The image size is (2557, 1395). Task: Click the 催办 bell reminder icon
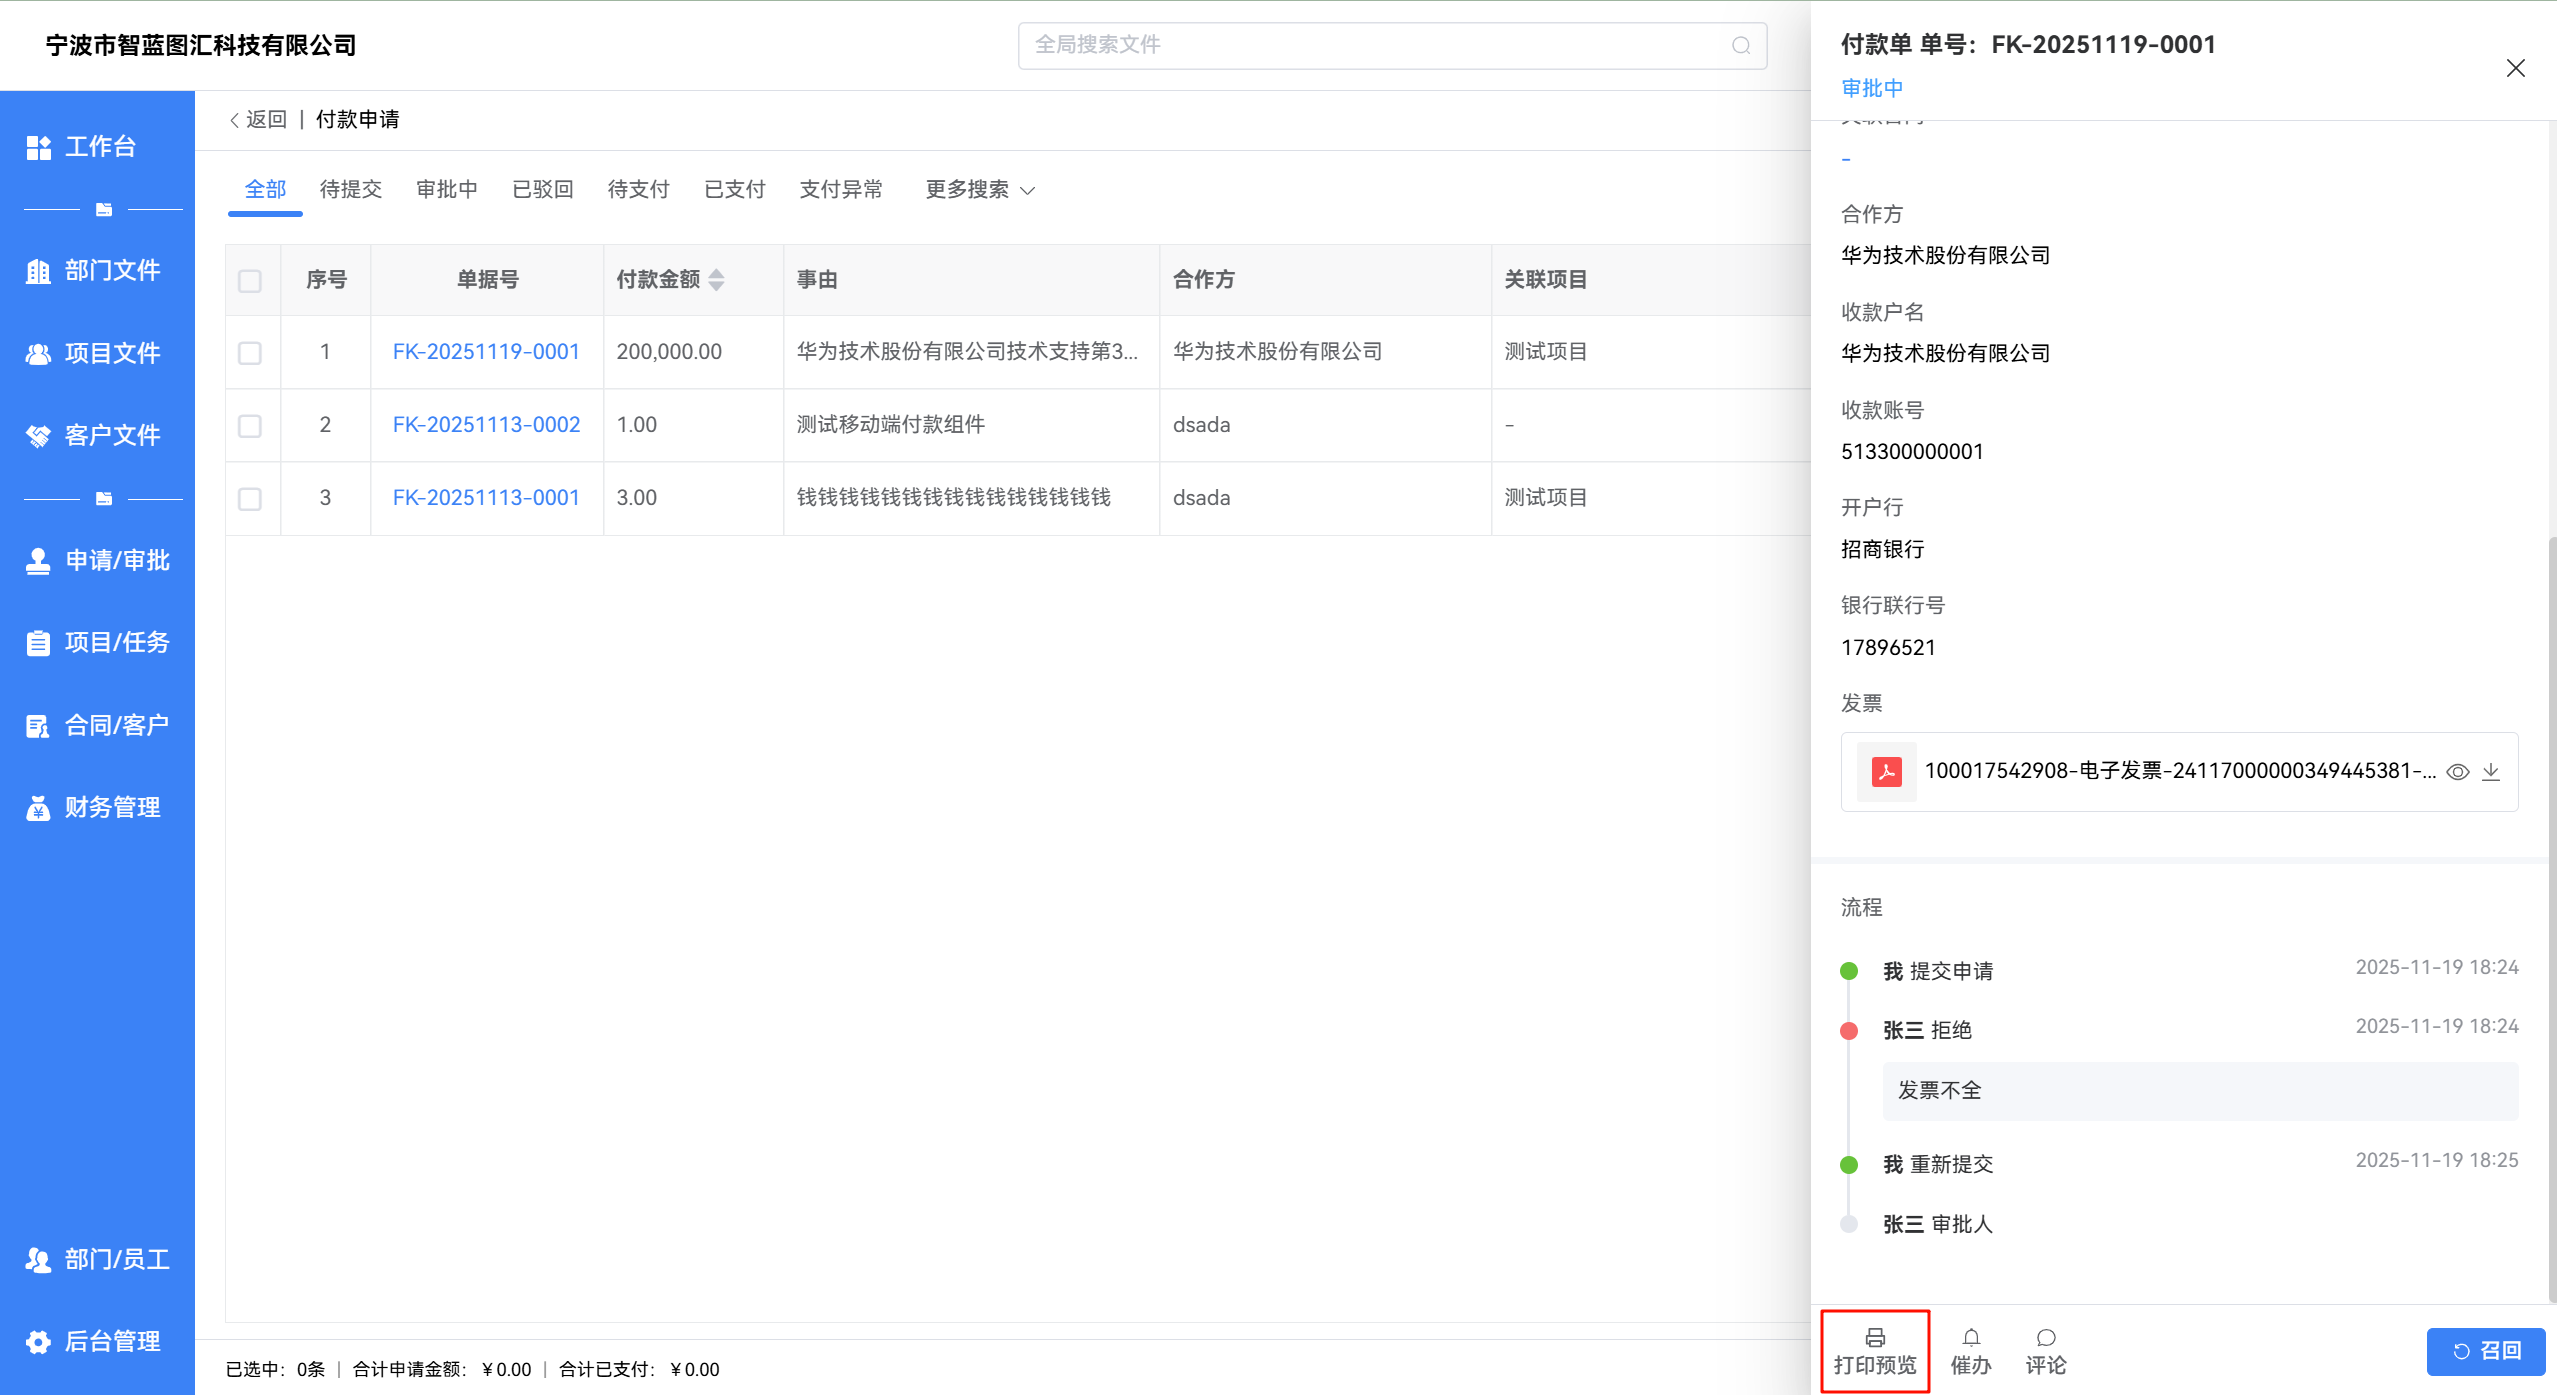(1971, 1338)
